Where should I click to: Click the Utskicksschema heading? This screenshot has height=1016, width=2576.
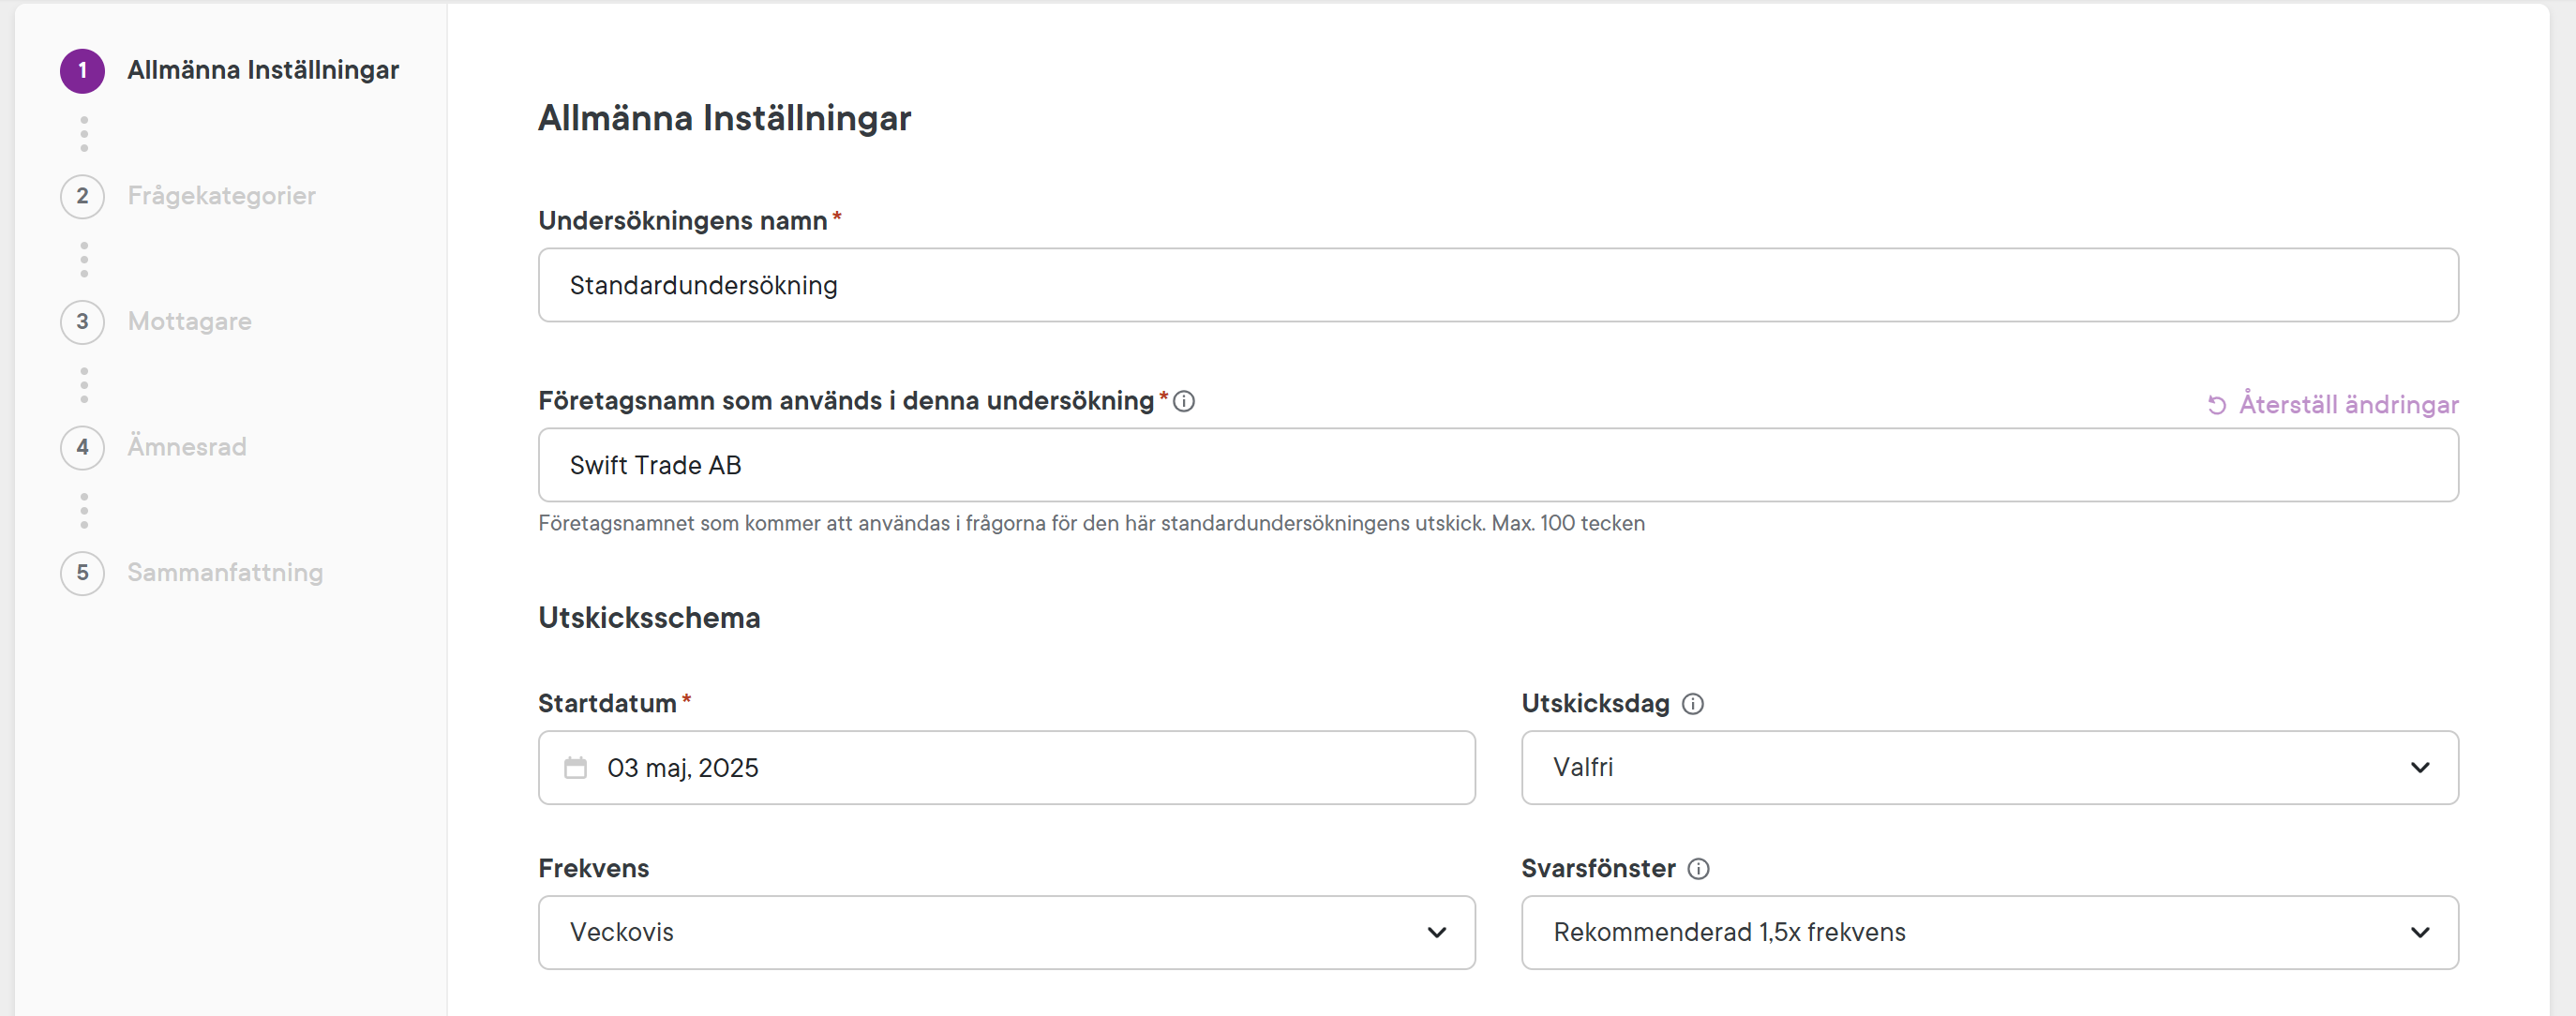pyautogui.click(x=649, y=618)
